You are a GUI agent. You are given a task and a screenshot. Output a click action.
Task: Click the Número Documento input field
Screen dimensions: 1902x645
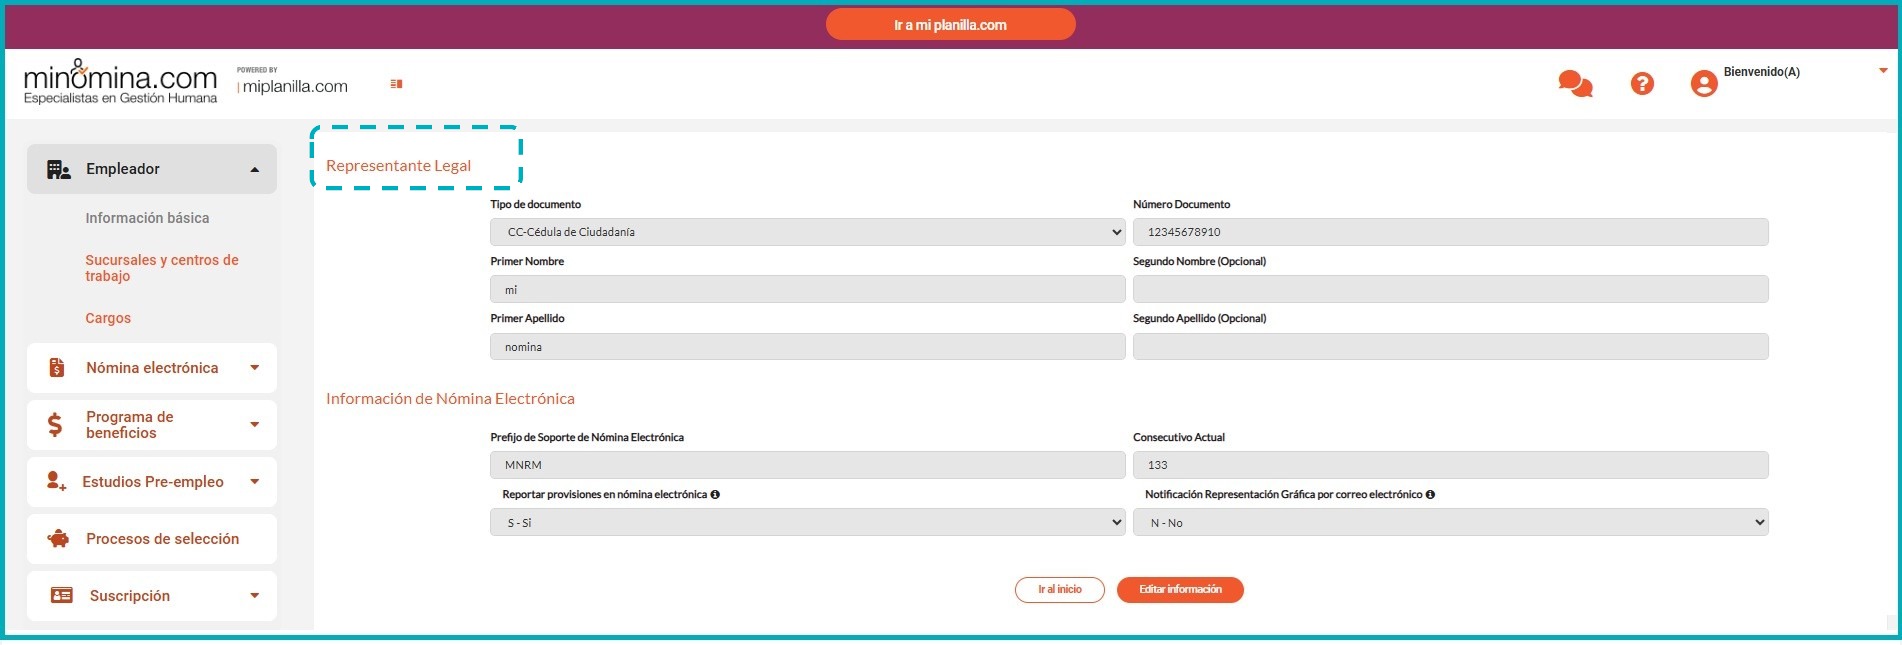1450,232
